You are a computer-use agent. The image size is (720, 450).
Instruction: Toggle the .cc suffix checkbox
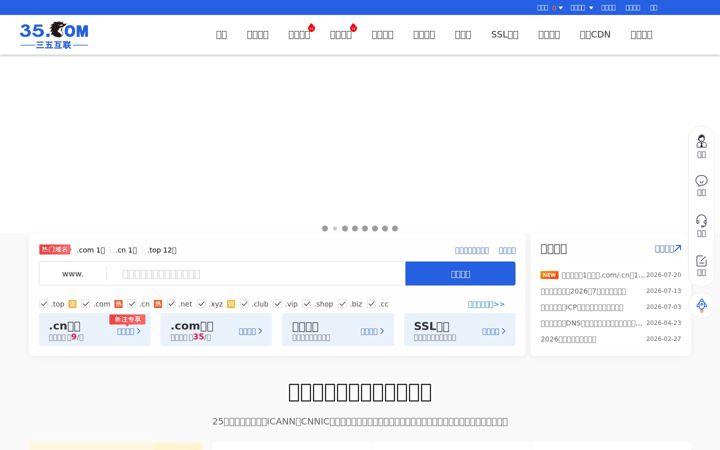pyautogui.click(x=371, y=304)
